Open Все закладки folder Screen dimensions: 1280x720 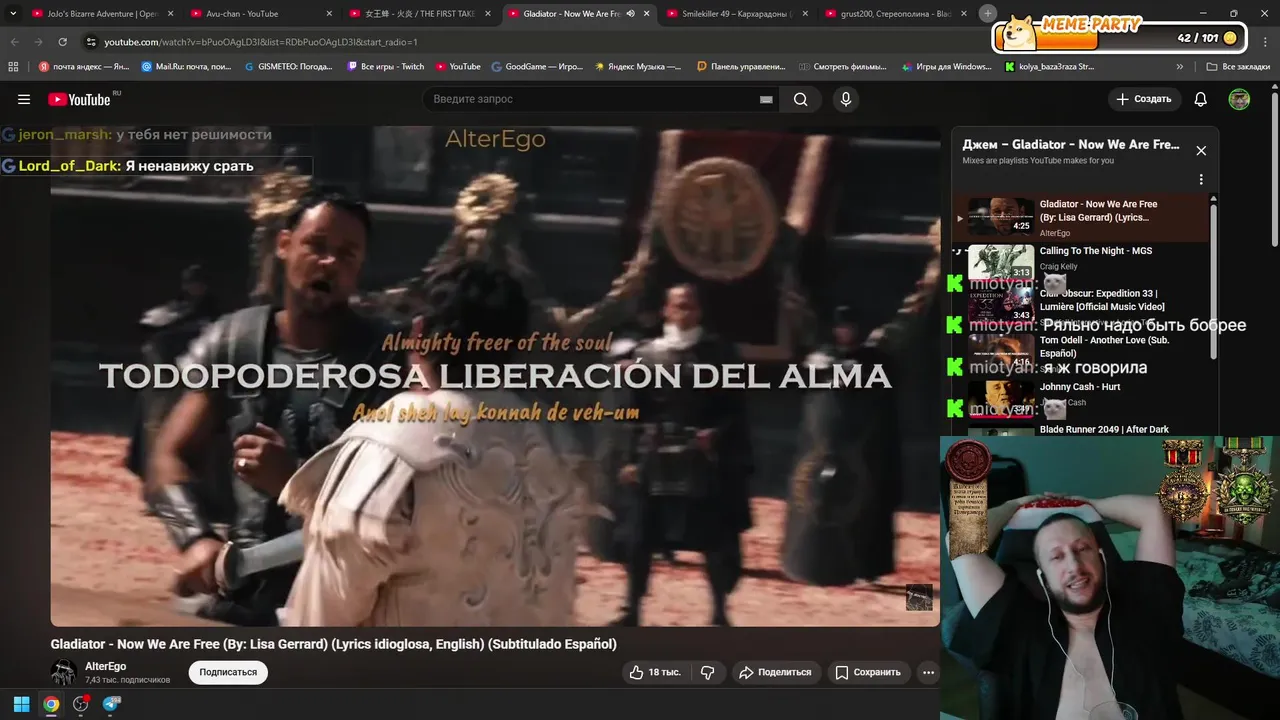1239,67
